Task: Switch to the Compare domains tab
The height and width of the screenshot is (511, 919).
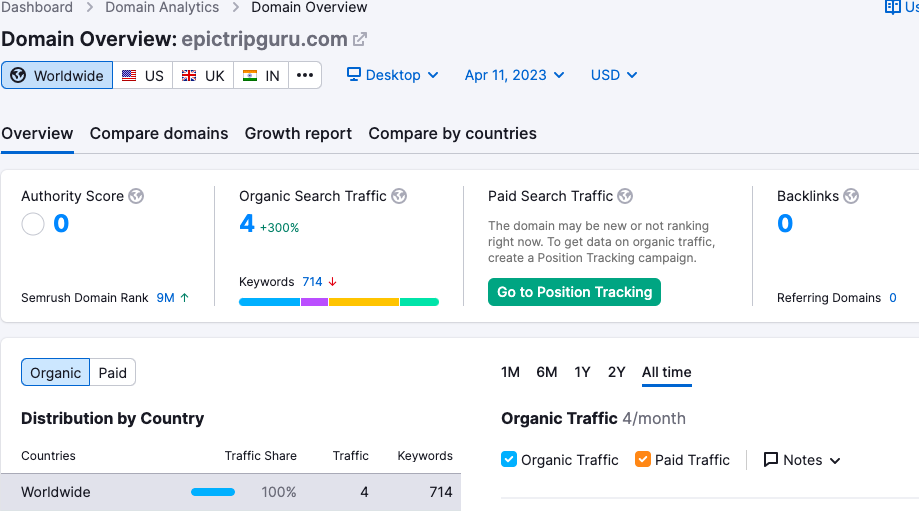Action: click(159, 133)
